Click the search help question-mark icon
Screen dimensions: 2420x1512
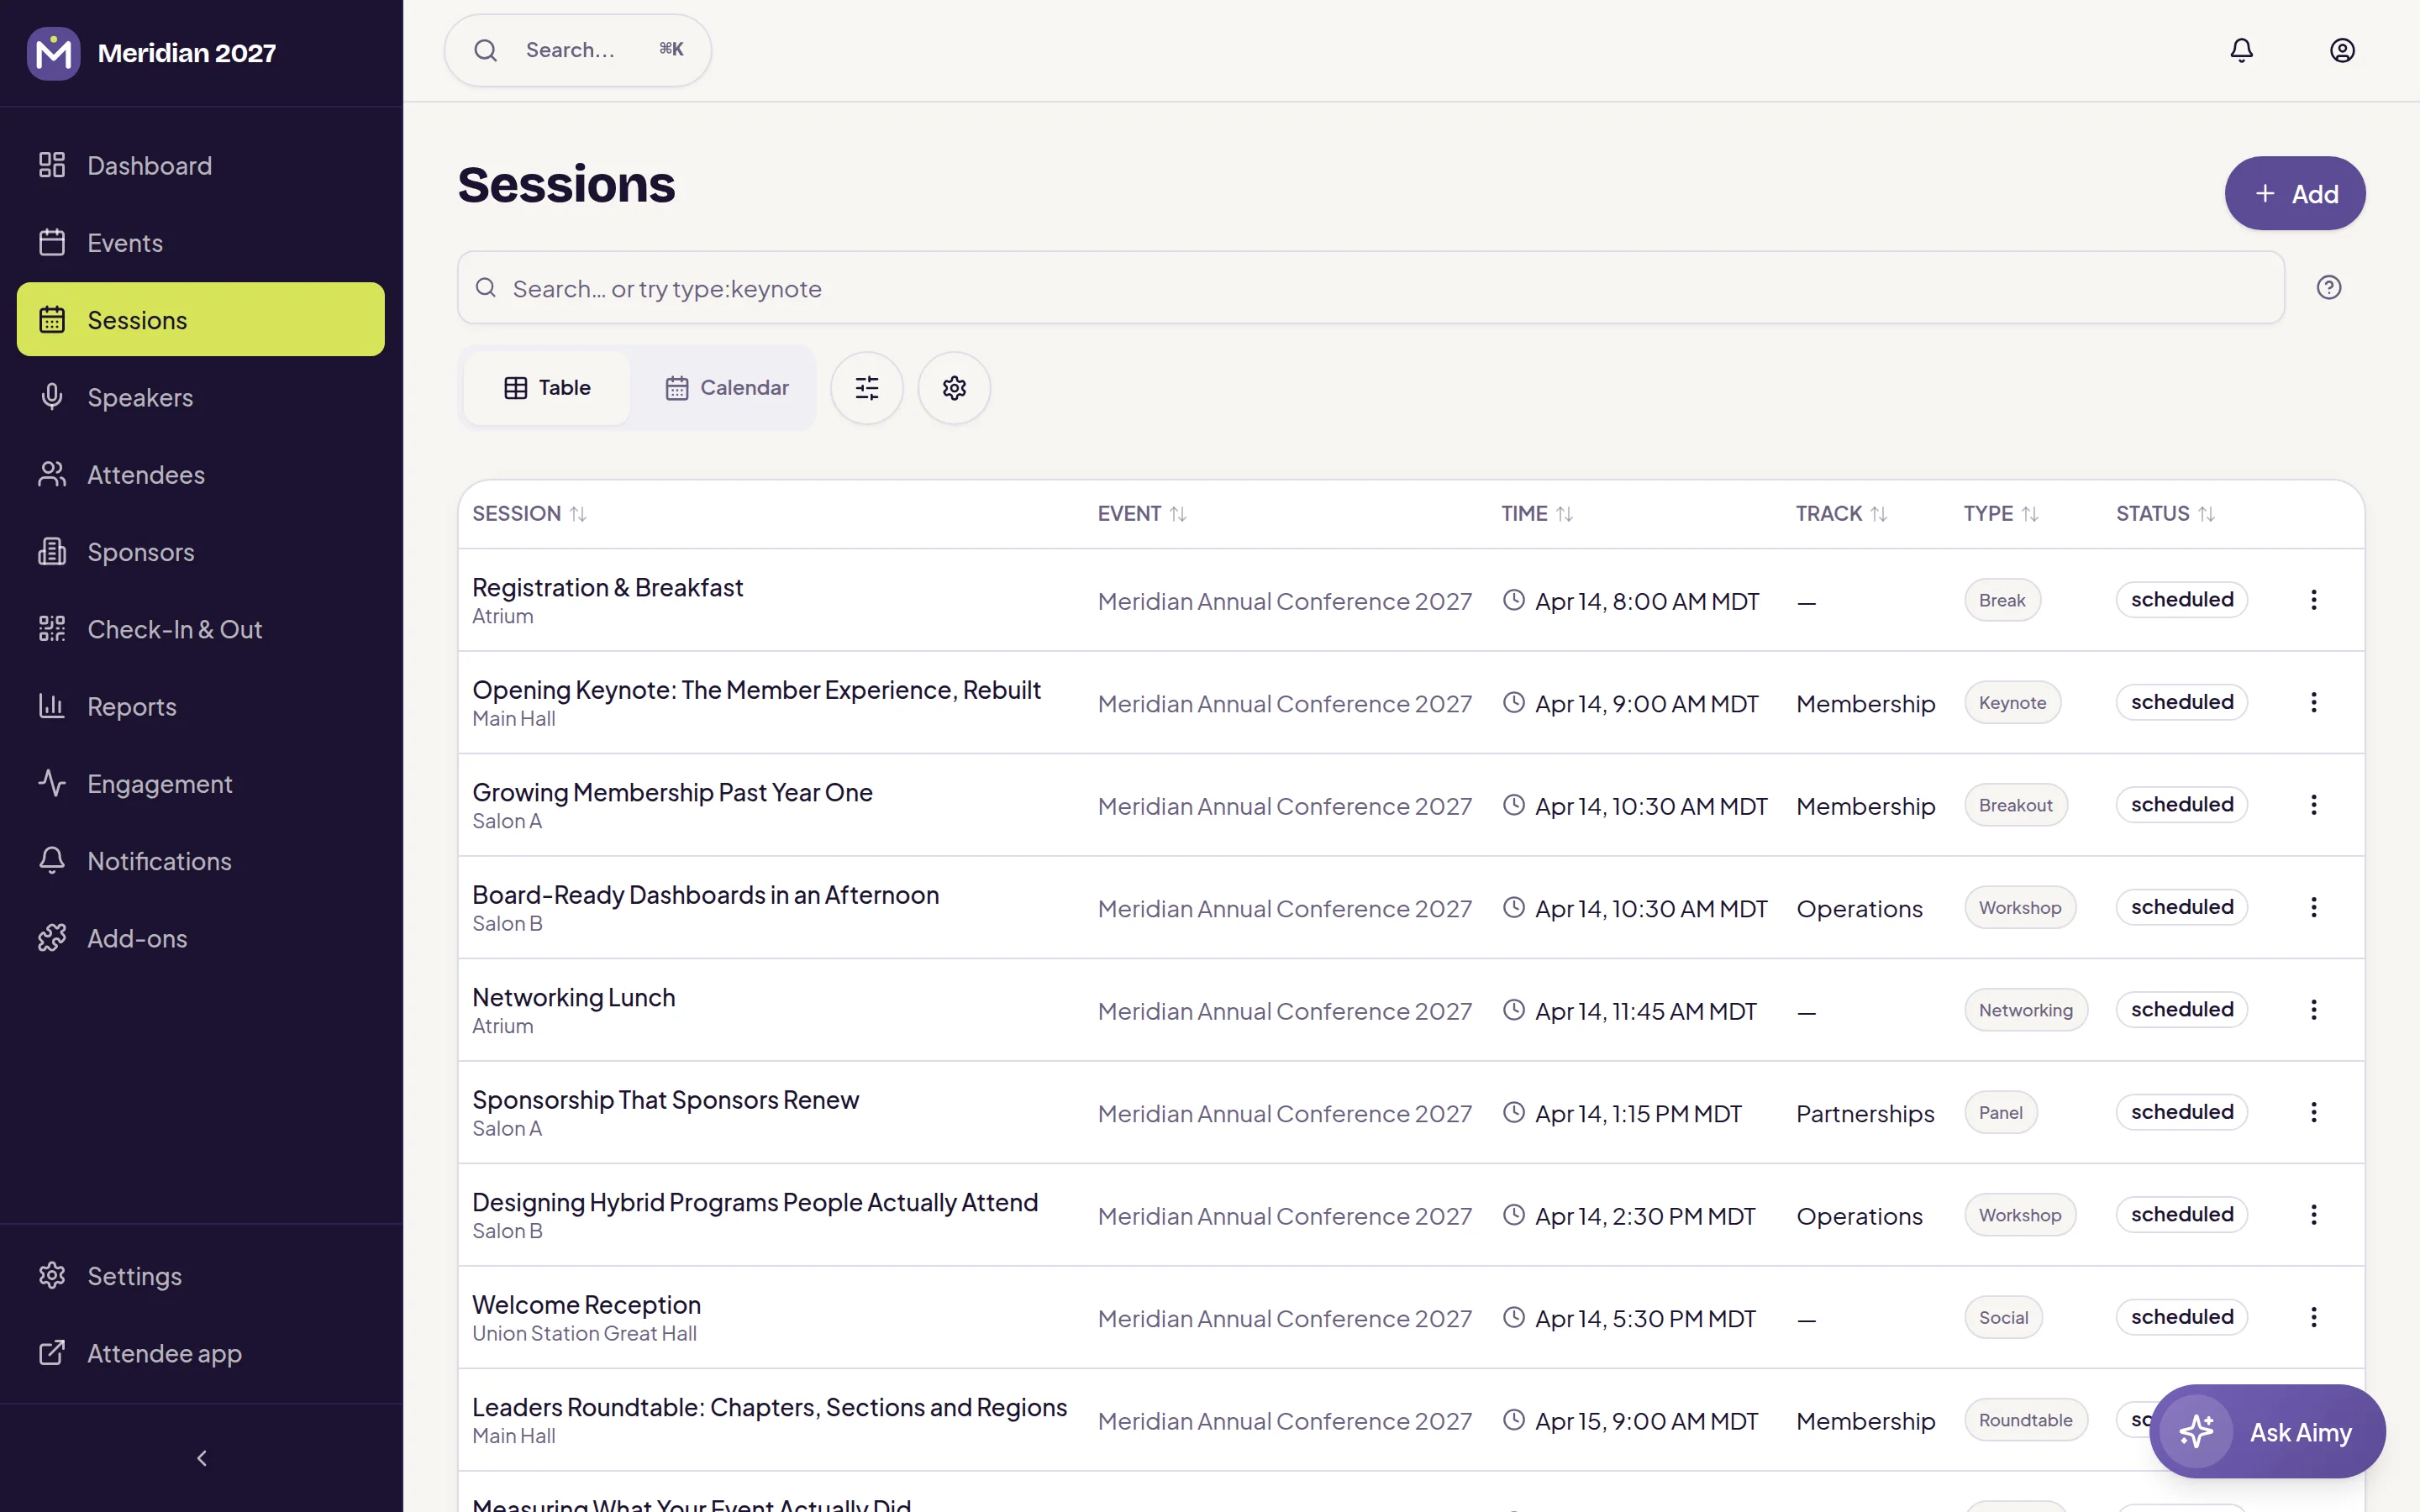(2329, 288)
